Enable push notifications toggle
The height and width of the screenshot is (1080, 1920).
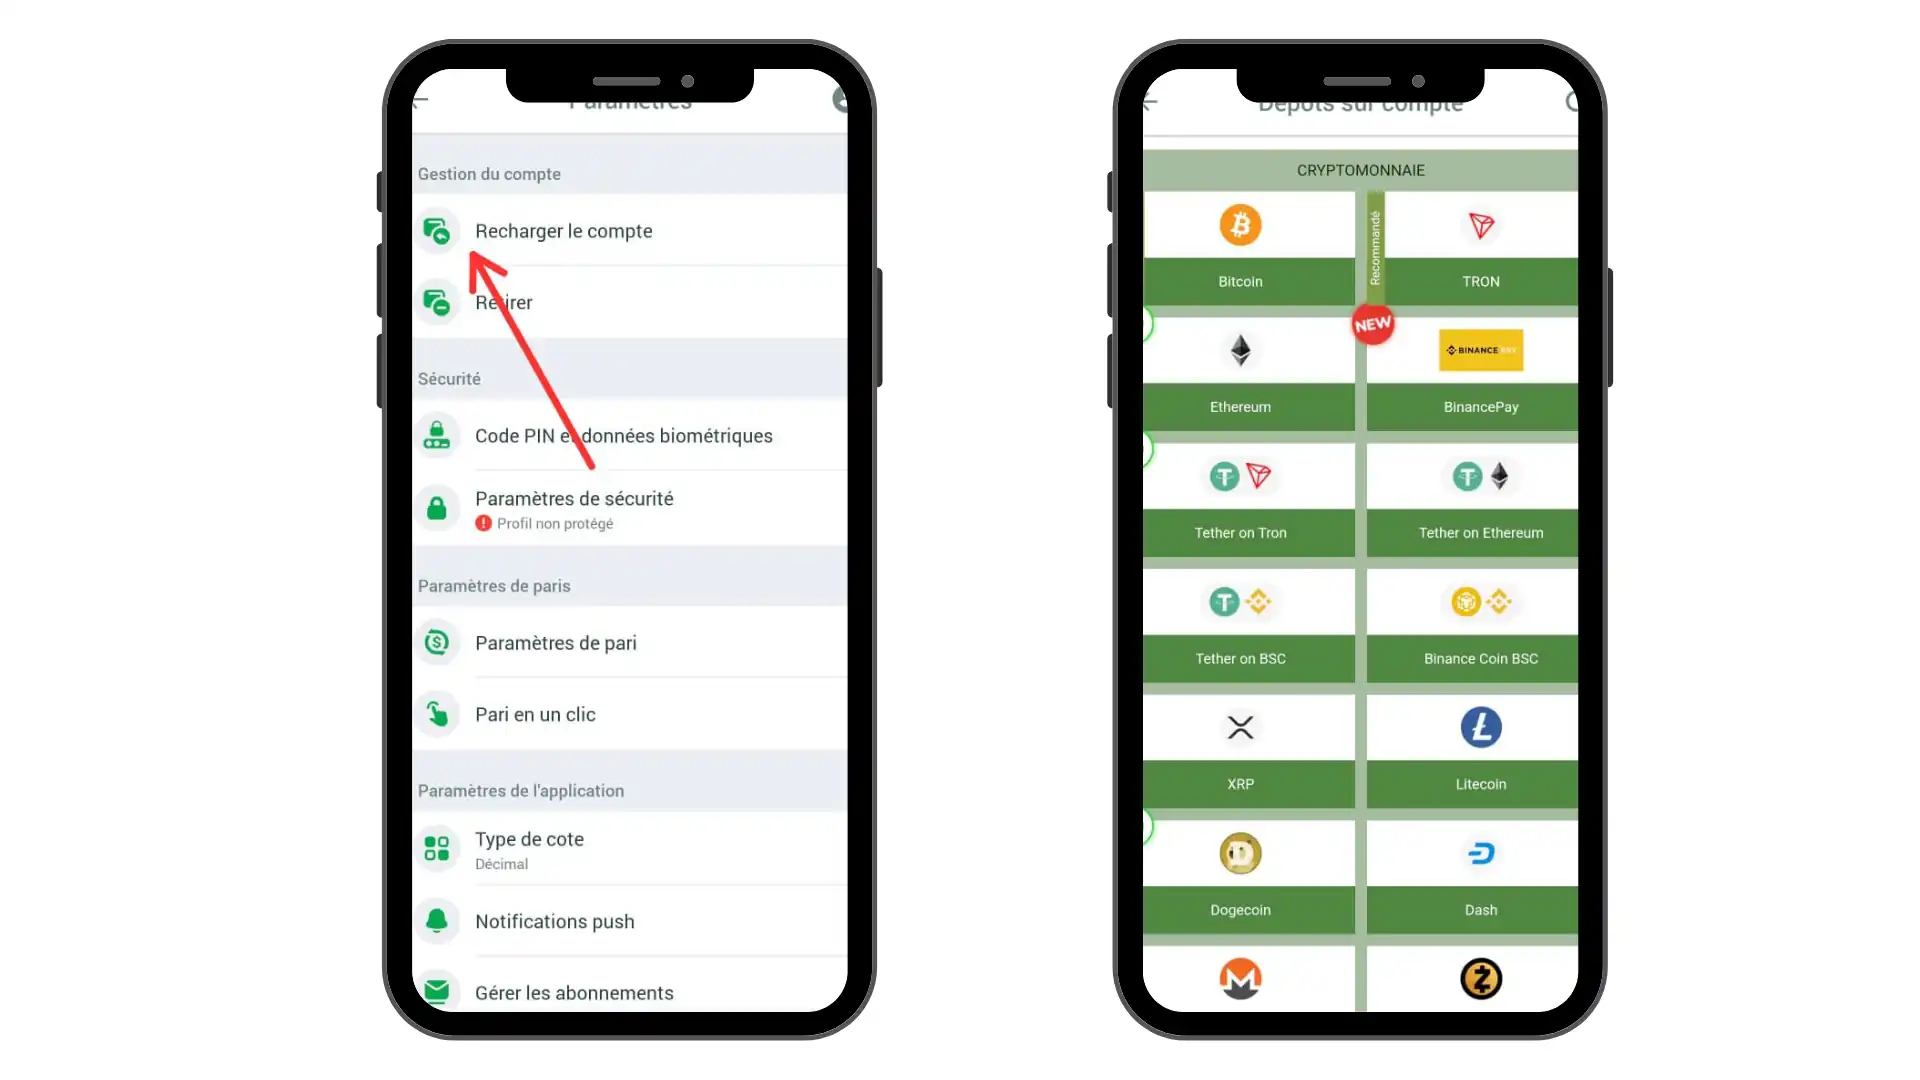[x=554, y=920]
